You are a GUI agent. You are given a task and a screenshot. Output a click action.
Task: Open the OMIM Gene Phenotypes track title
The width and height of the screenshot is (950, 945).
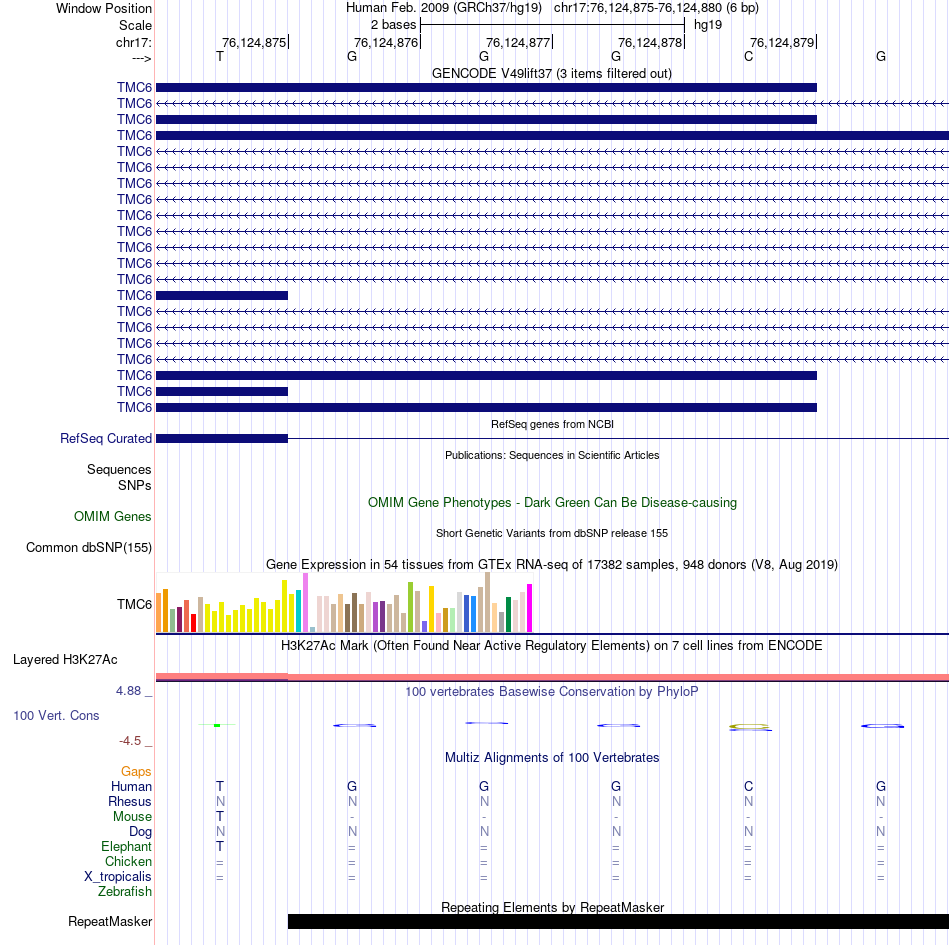tap(552, 502)
